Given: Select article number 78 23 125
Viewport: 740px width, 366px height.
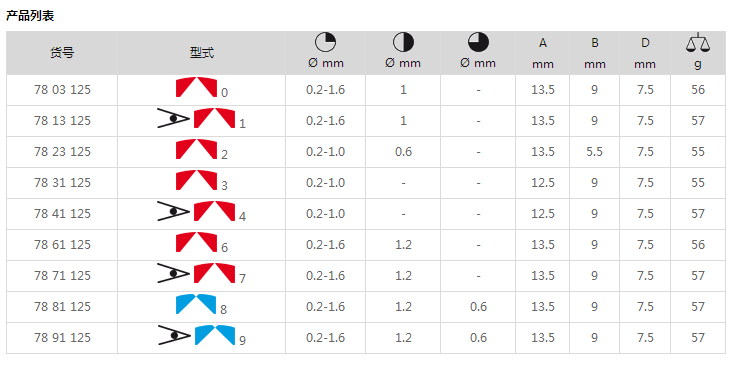Looking at the screenshot, I should pos(62,152).
